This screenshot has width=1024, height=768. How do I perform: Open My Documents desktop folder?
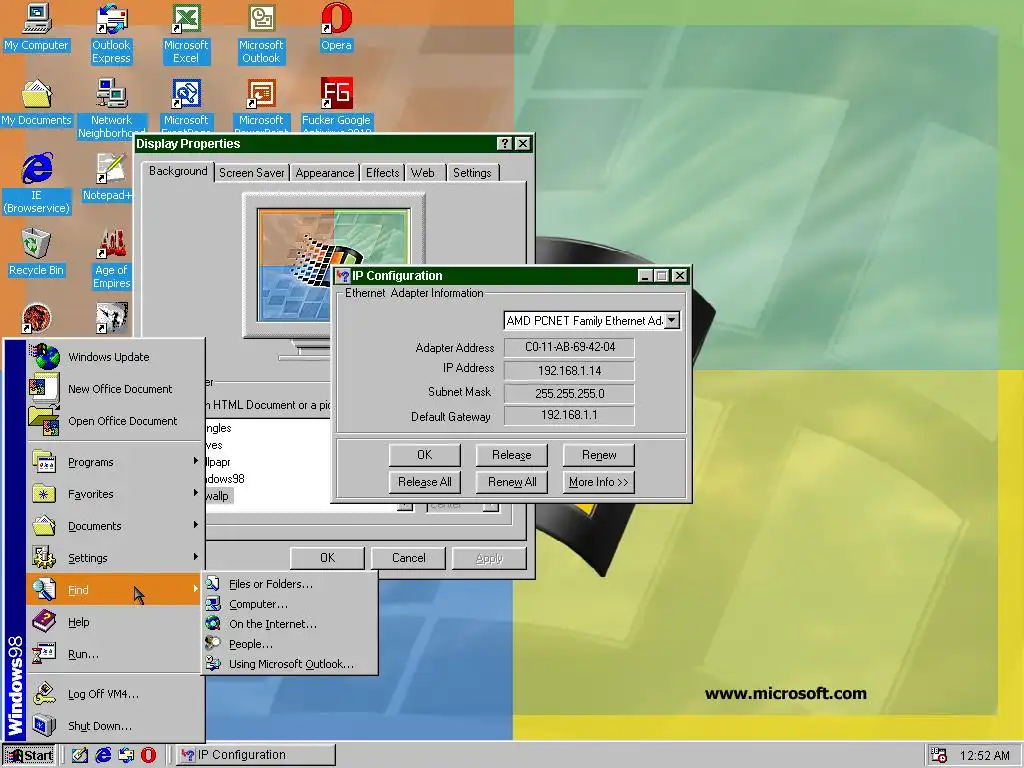tap(36, 103)
